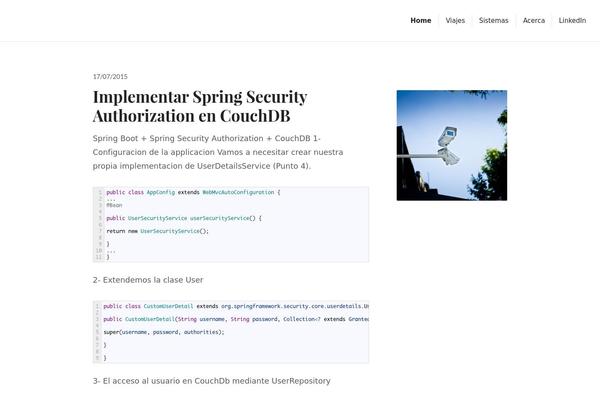Click the "3- El acceso al usuario" line
This screenshot has height=400, width=600.
(211, 381)
